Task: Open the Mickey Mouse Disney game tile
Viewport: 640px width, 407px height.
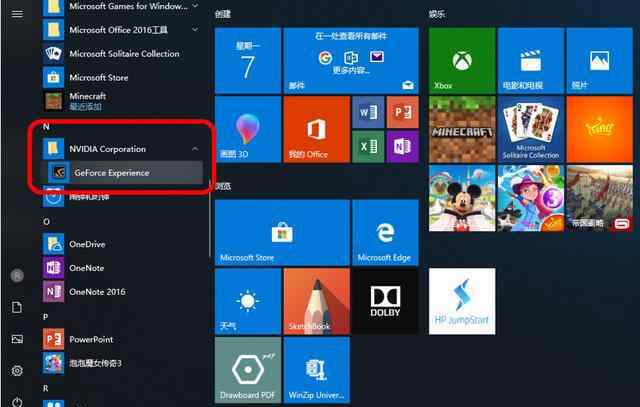Action: [462, 198]
